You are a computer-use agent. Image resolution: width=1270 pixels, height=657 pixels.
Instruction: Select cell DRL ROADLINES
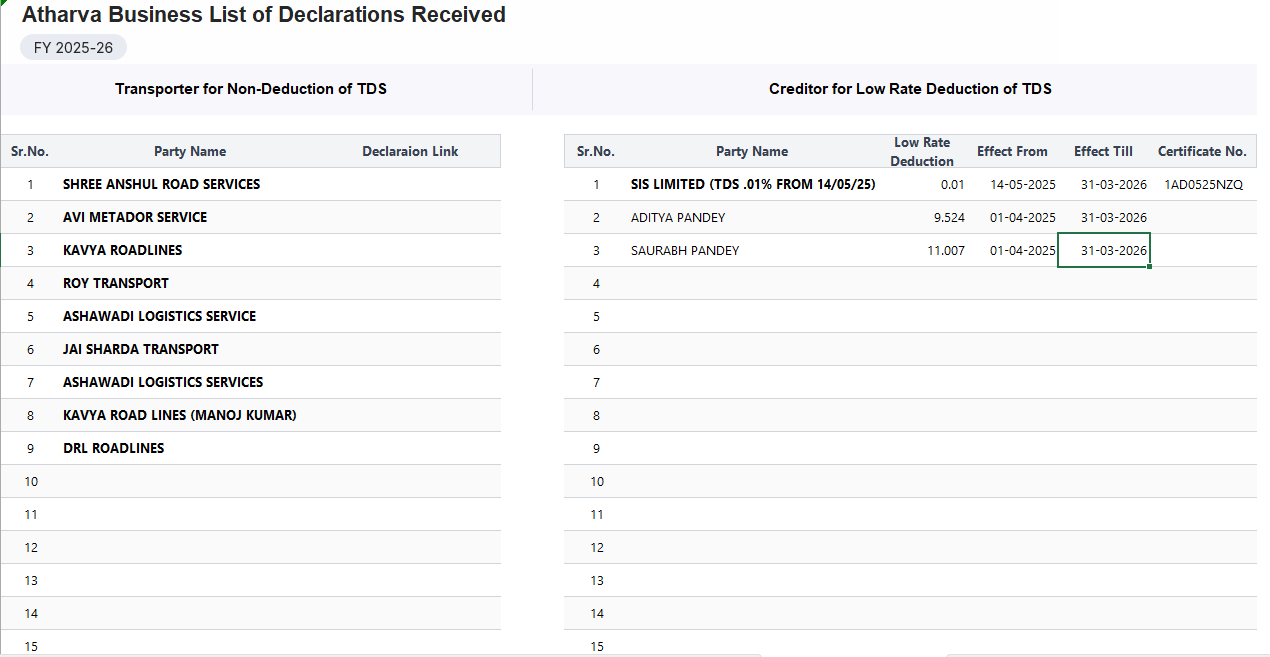pos(113,448)
